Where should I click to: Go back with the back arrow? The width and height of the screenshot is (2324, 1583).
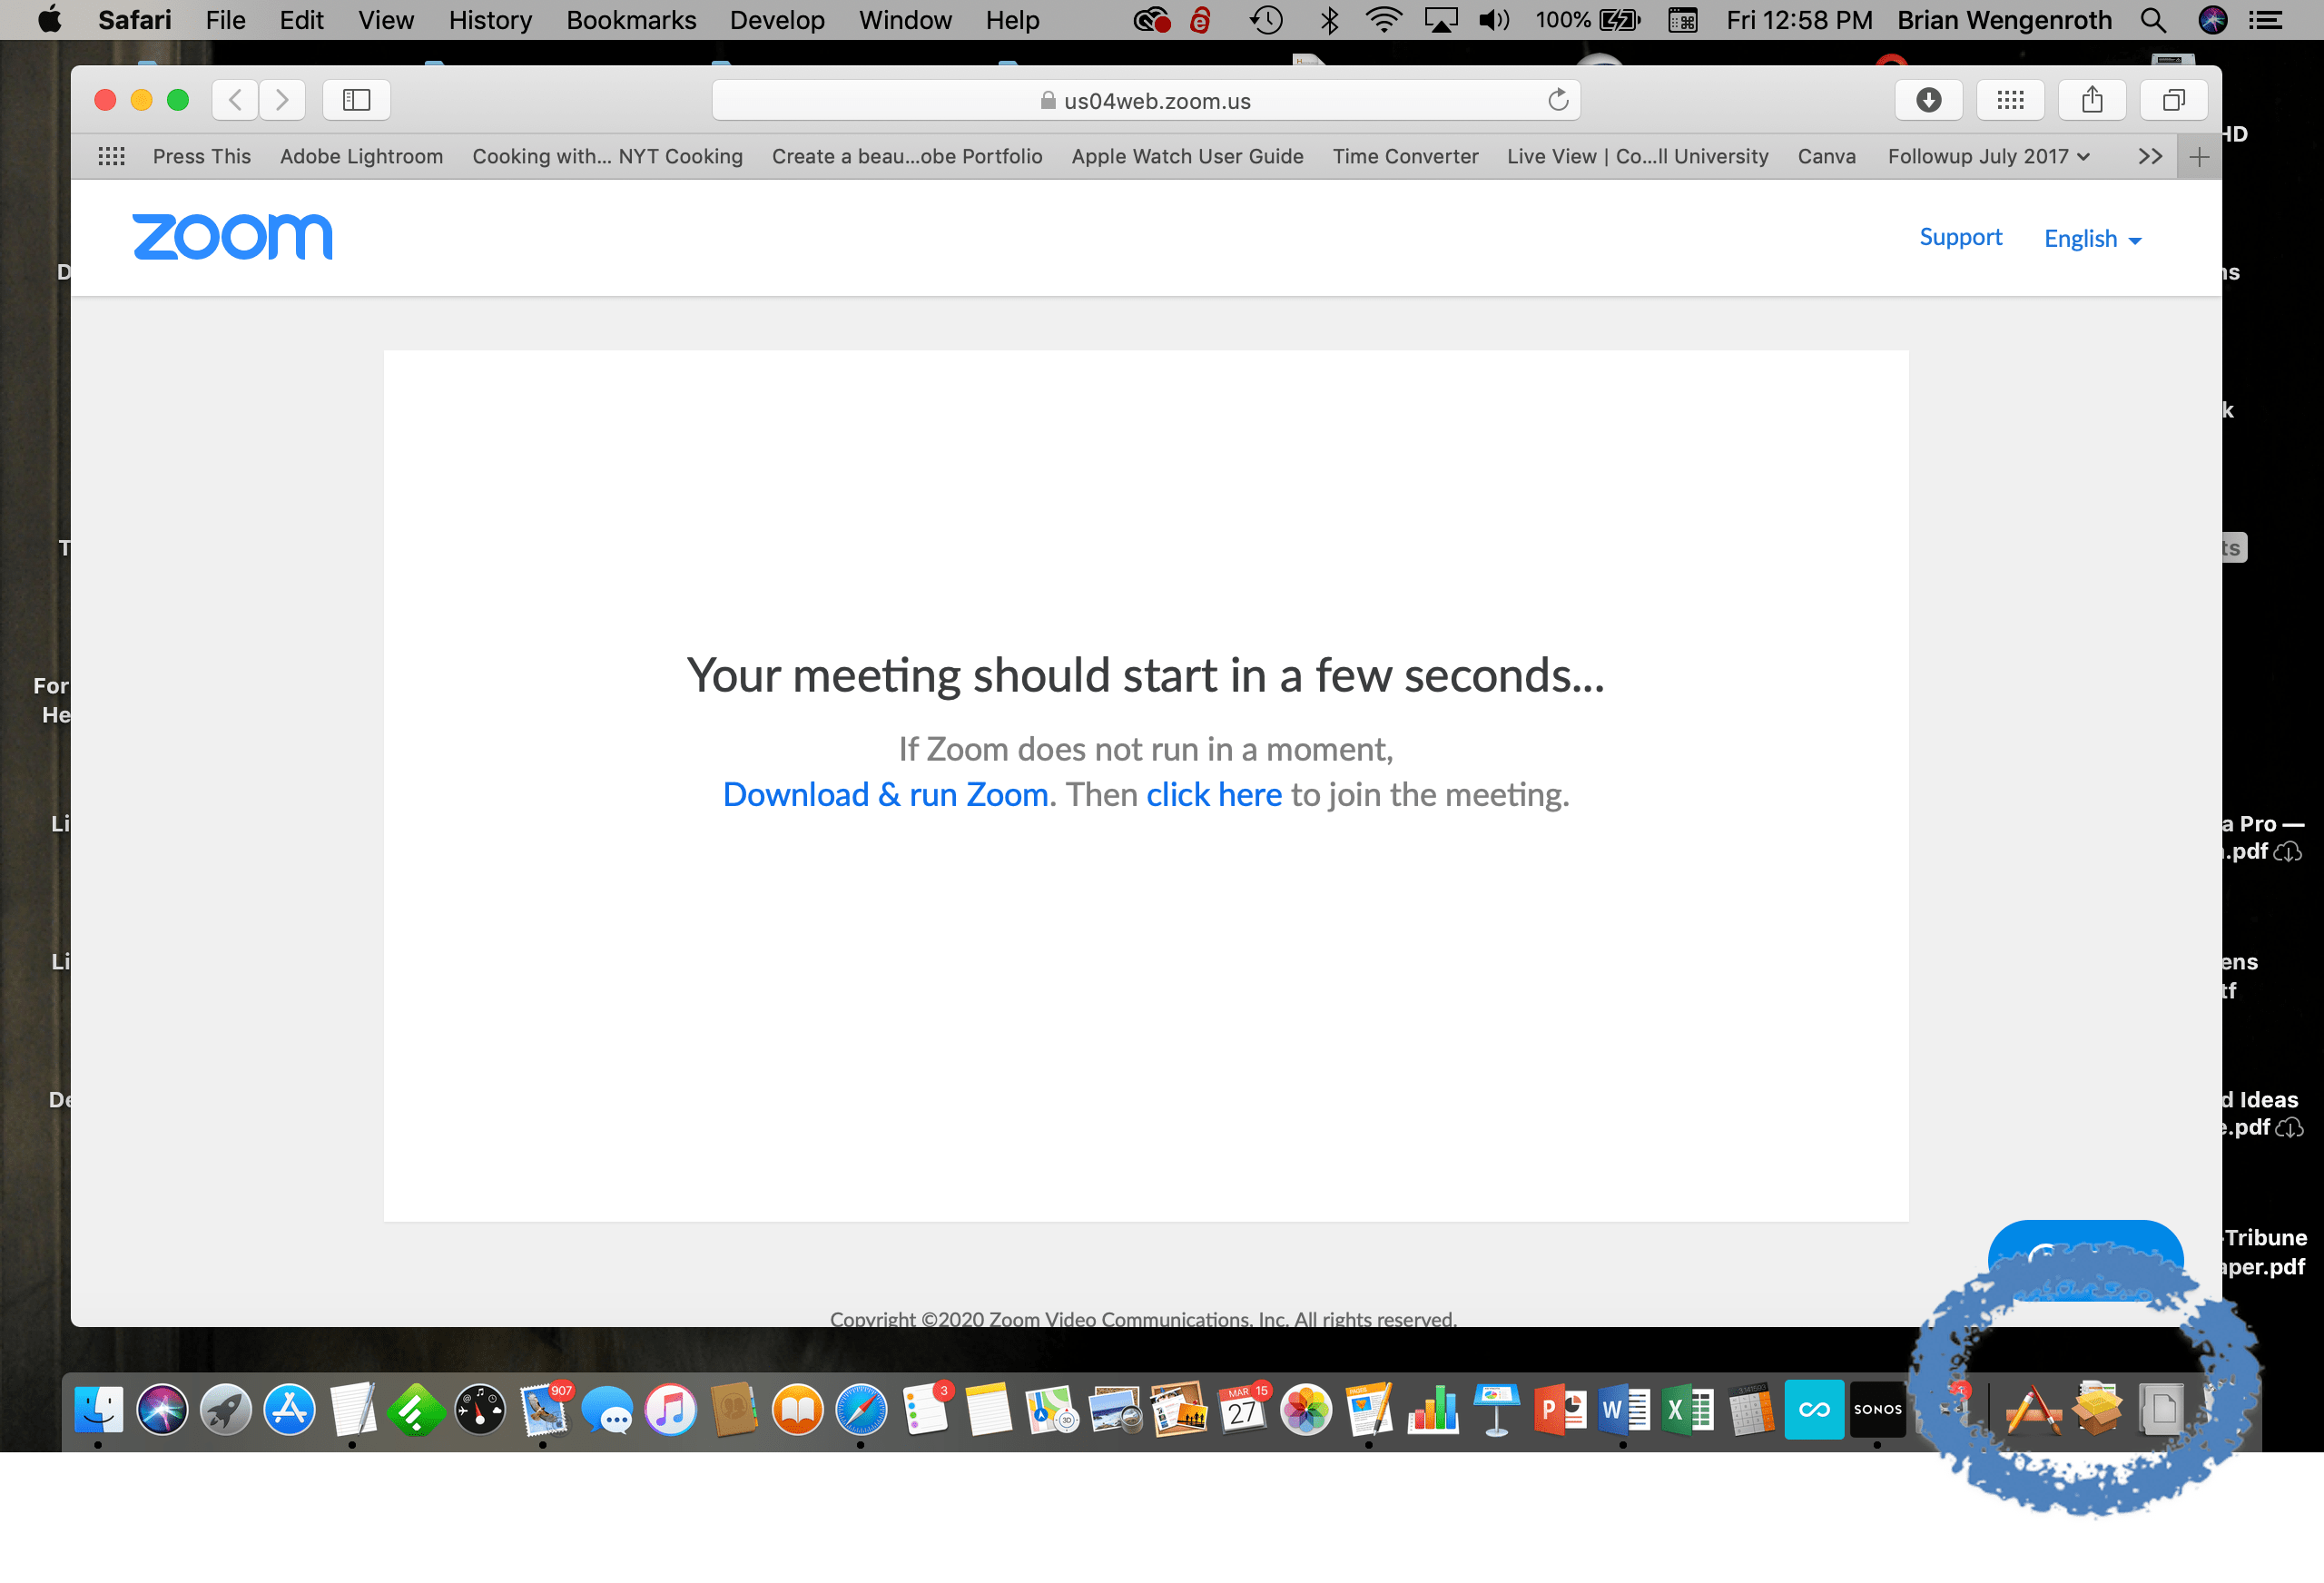(236, 100)
